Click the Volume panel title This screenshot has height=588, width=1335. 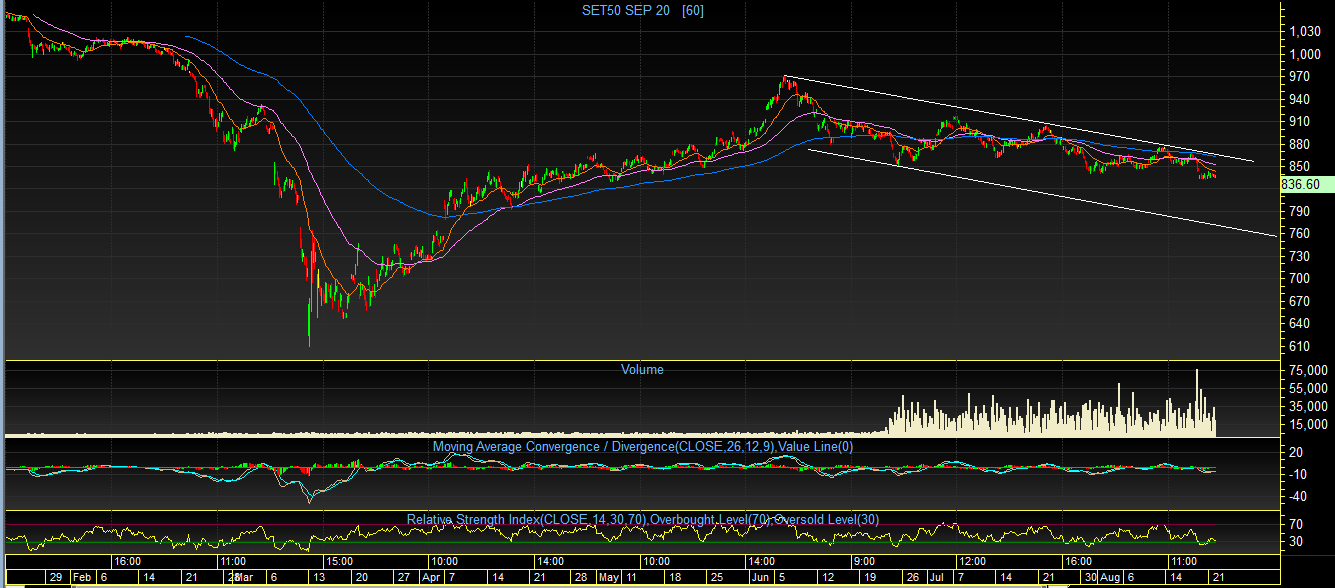tap(642, 370)
